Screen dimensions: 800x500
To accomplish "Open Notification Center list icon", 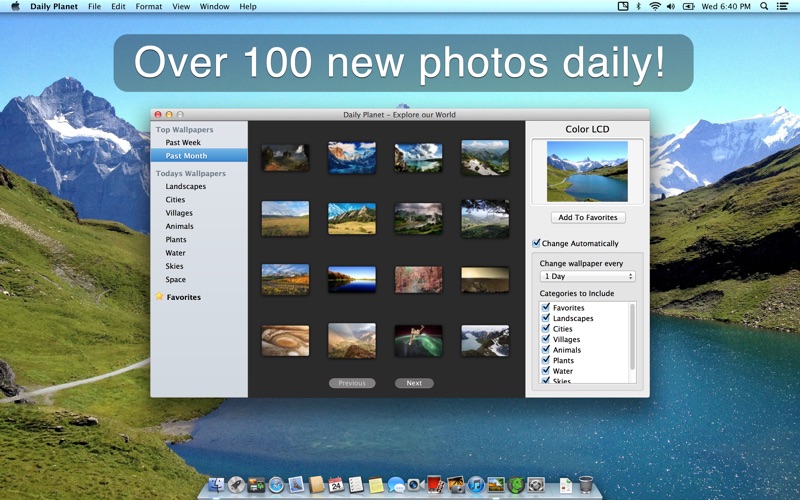I will tap(782, 6).
